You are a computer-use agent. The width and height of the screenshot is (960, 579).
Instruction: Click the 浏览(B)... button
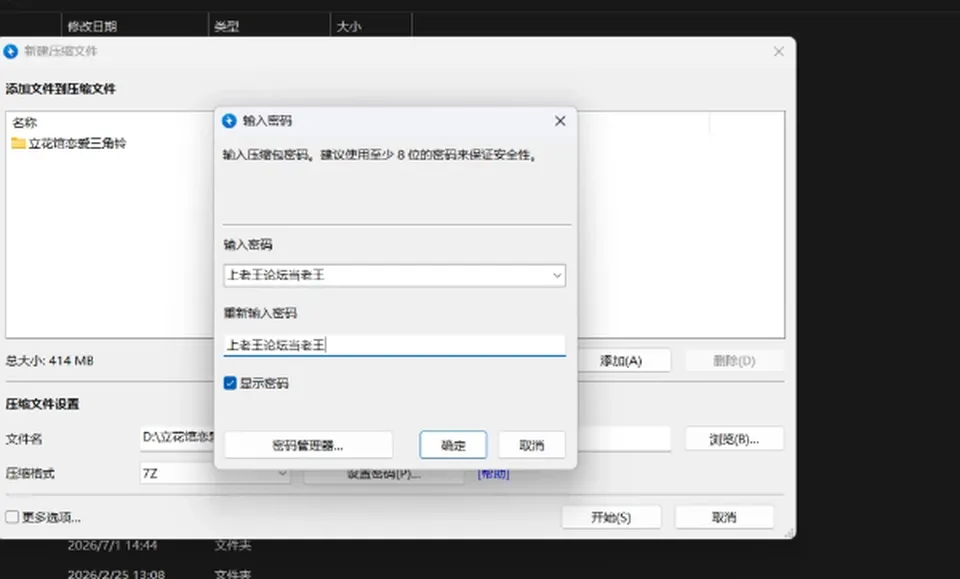pyautogui.click(x=734, y=439)
